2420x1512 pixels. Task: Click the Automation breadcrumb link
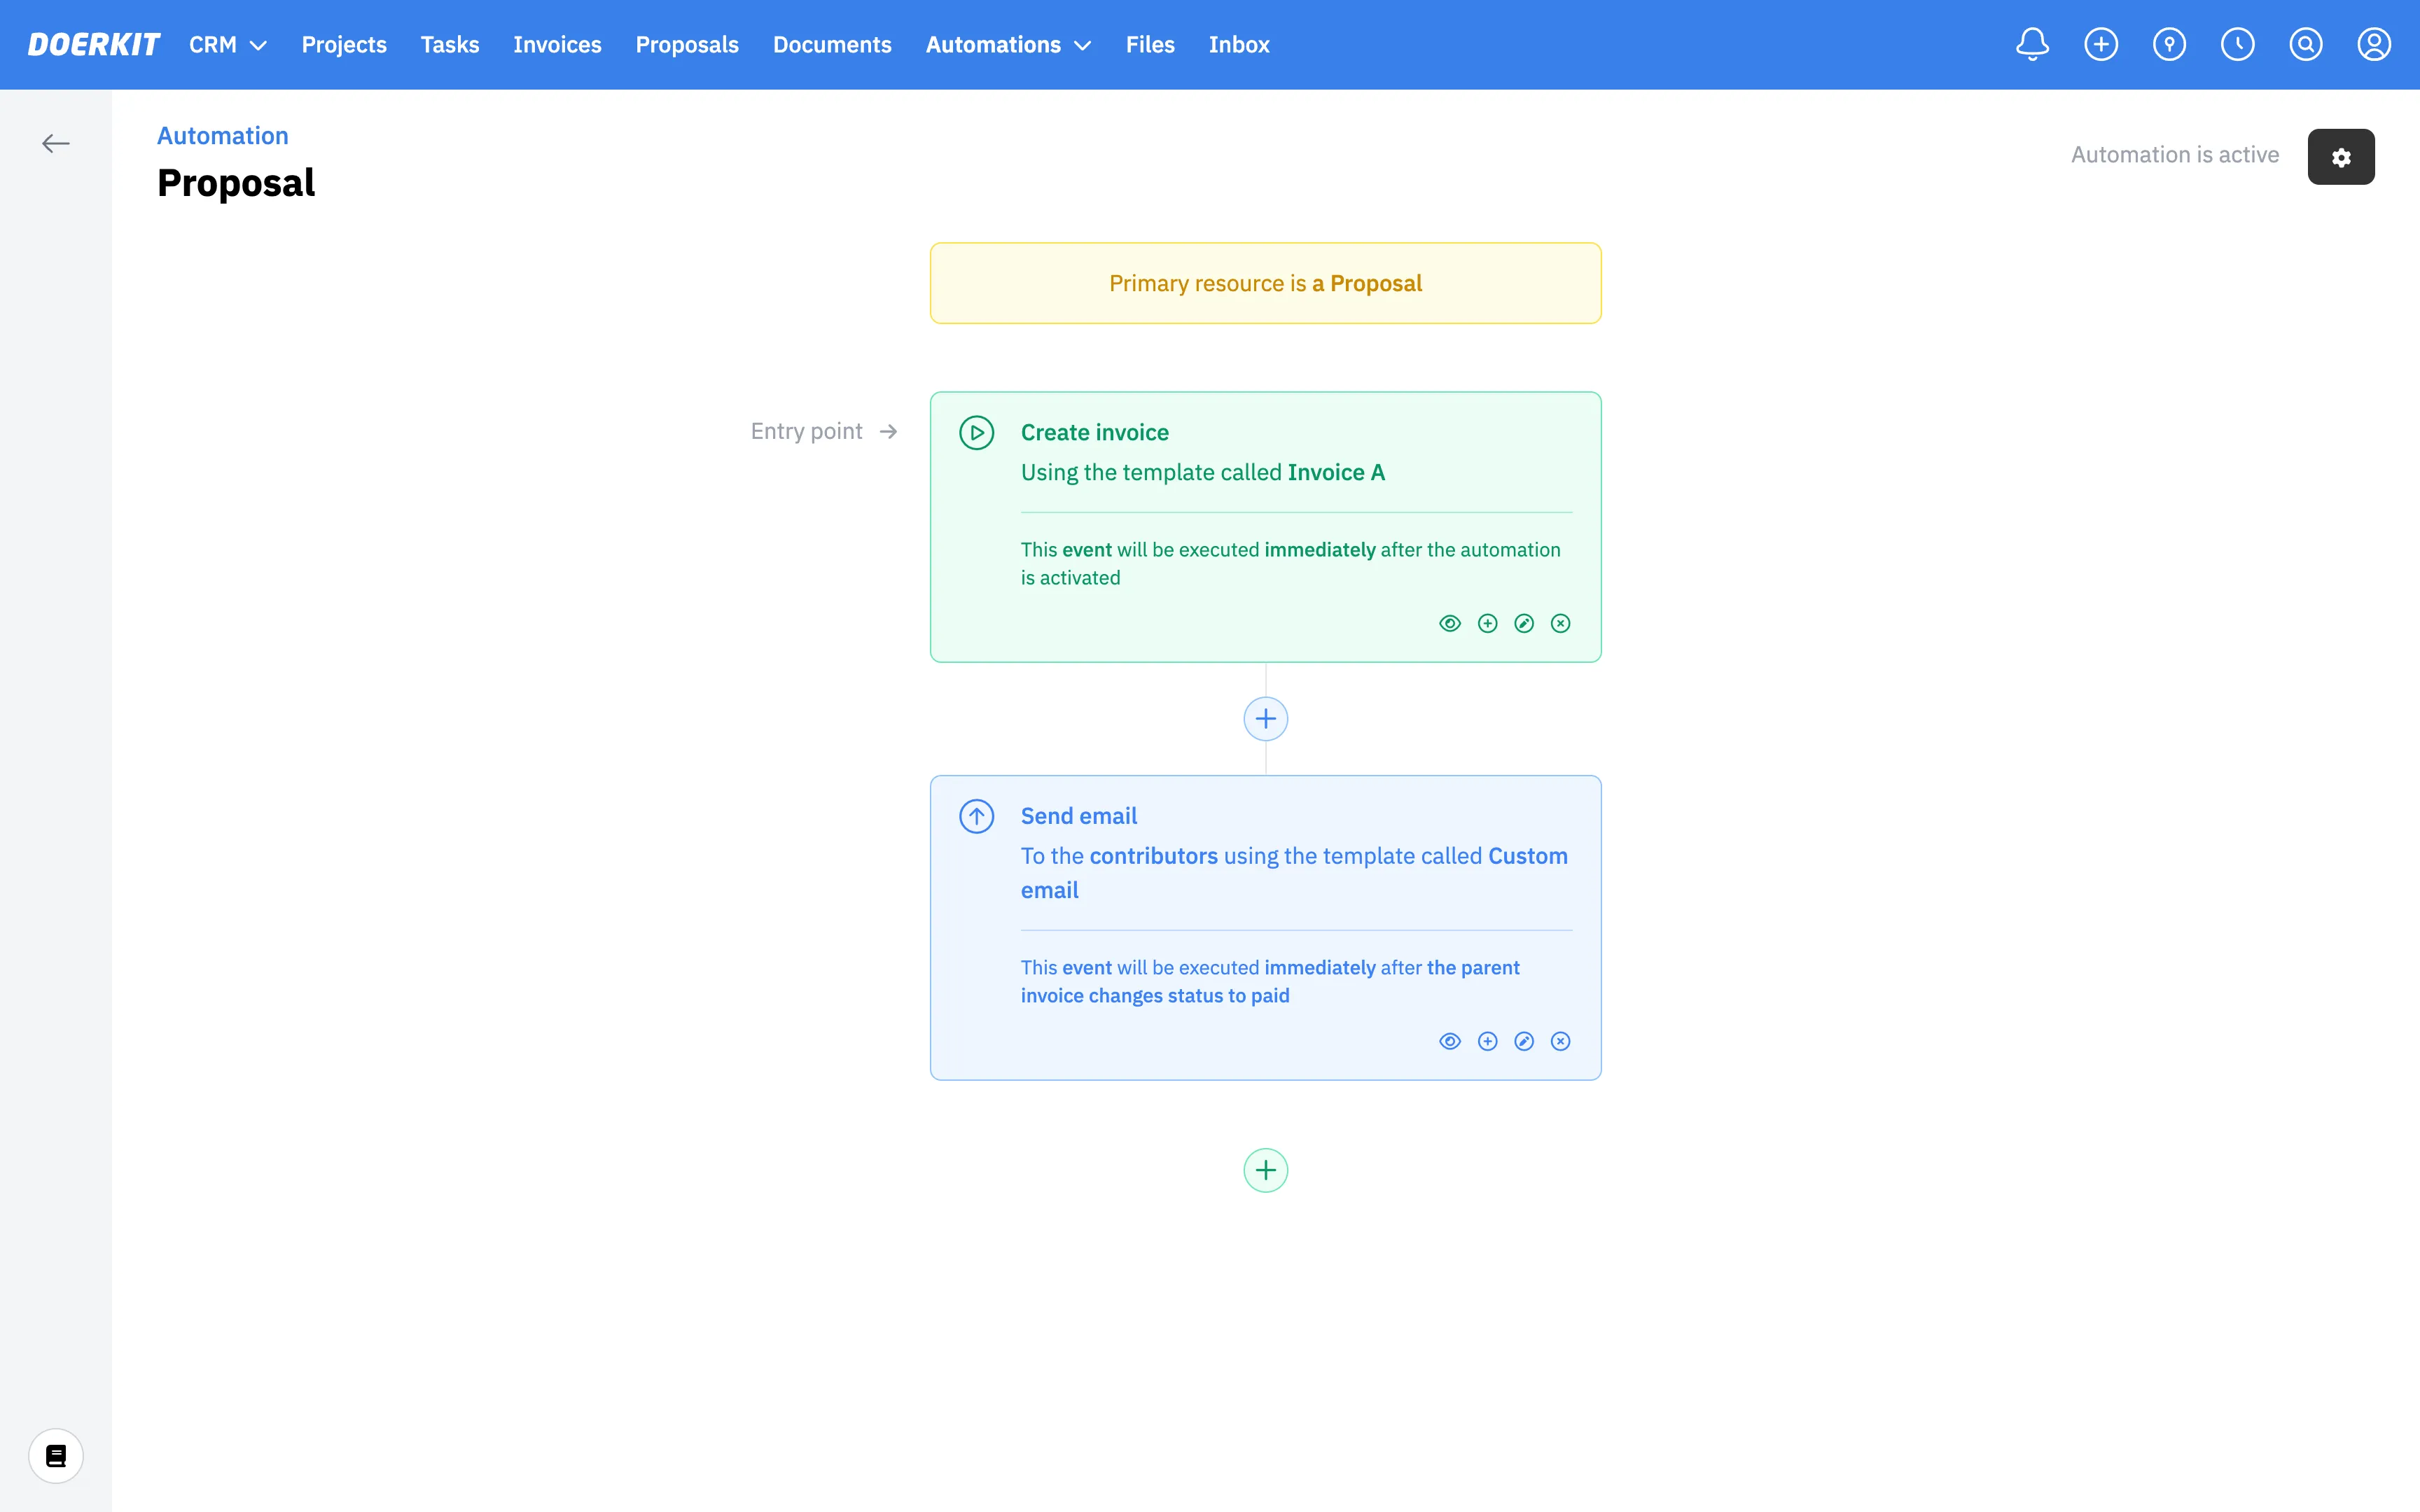[222, 136]
